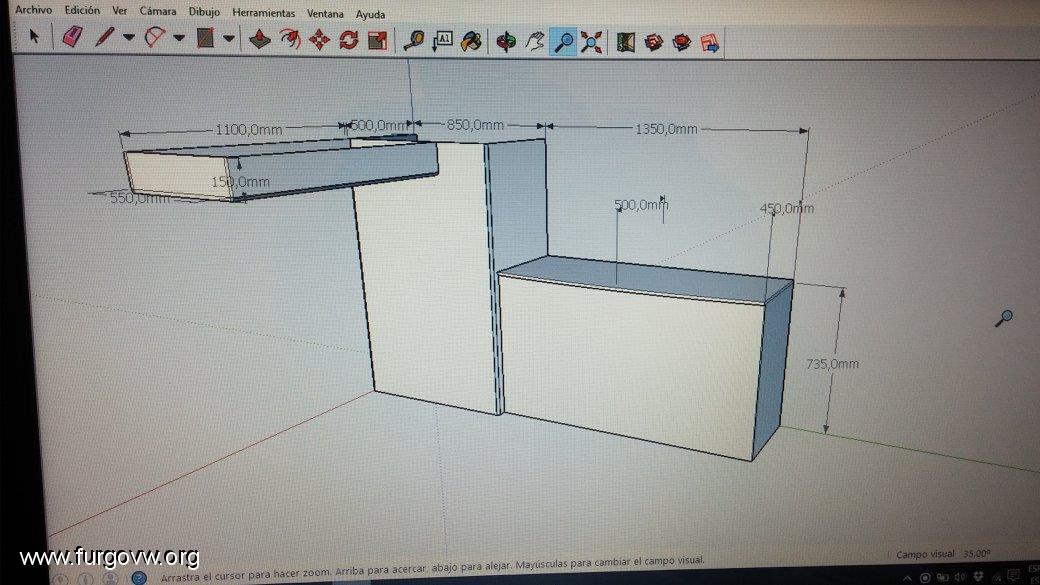Viewport: 1040px width, 585px height.
Task: Open the Ventana menu
Action: coord(325,13)
